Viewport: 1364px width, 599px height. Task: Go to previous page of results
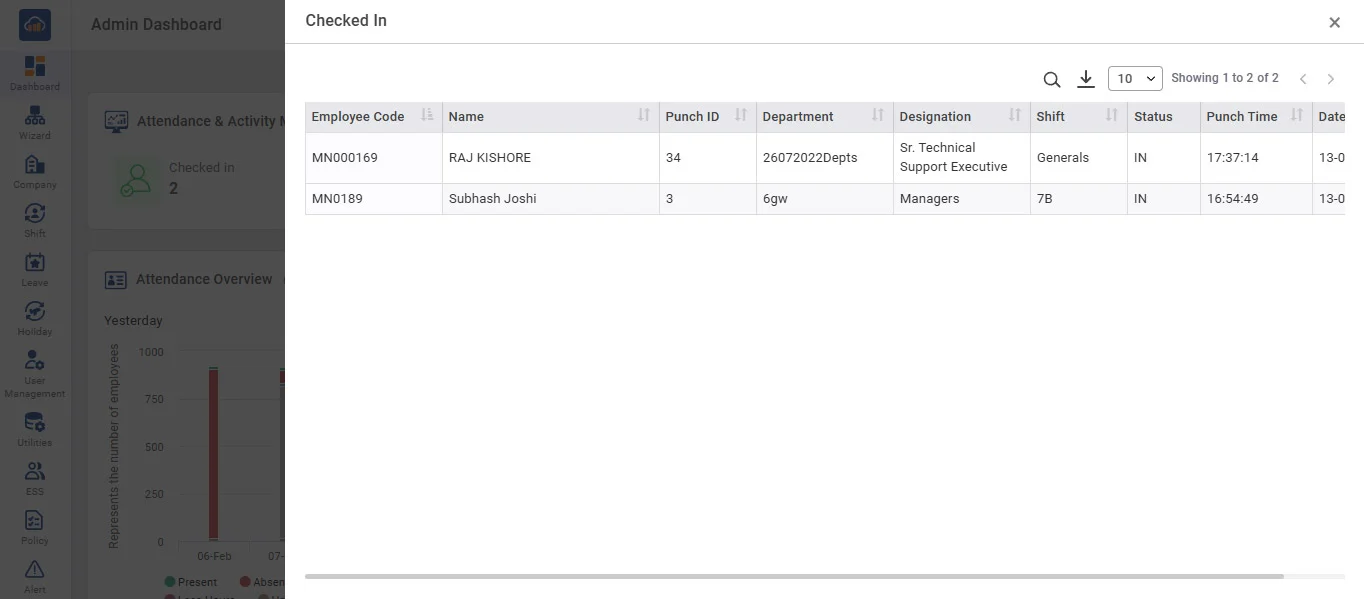(x=1303, y=79)
